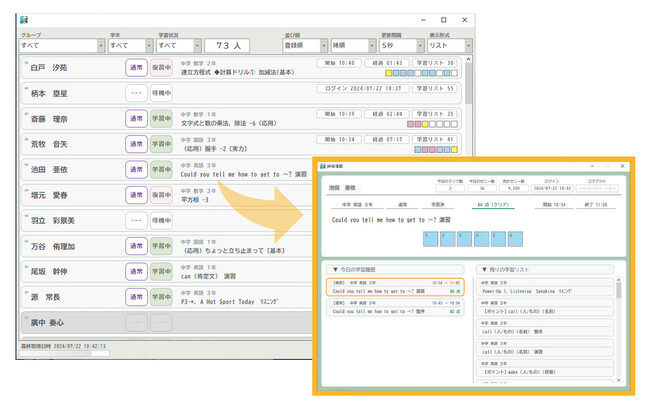Select [ポイント] make remaining list item
Screen dimensions: 650x409
pos(545,368)
